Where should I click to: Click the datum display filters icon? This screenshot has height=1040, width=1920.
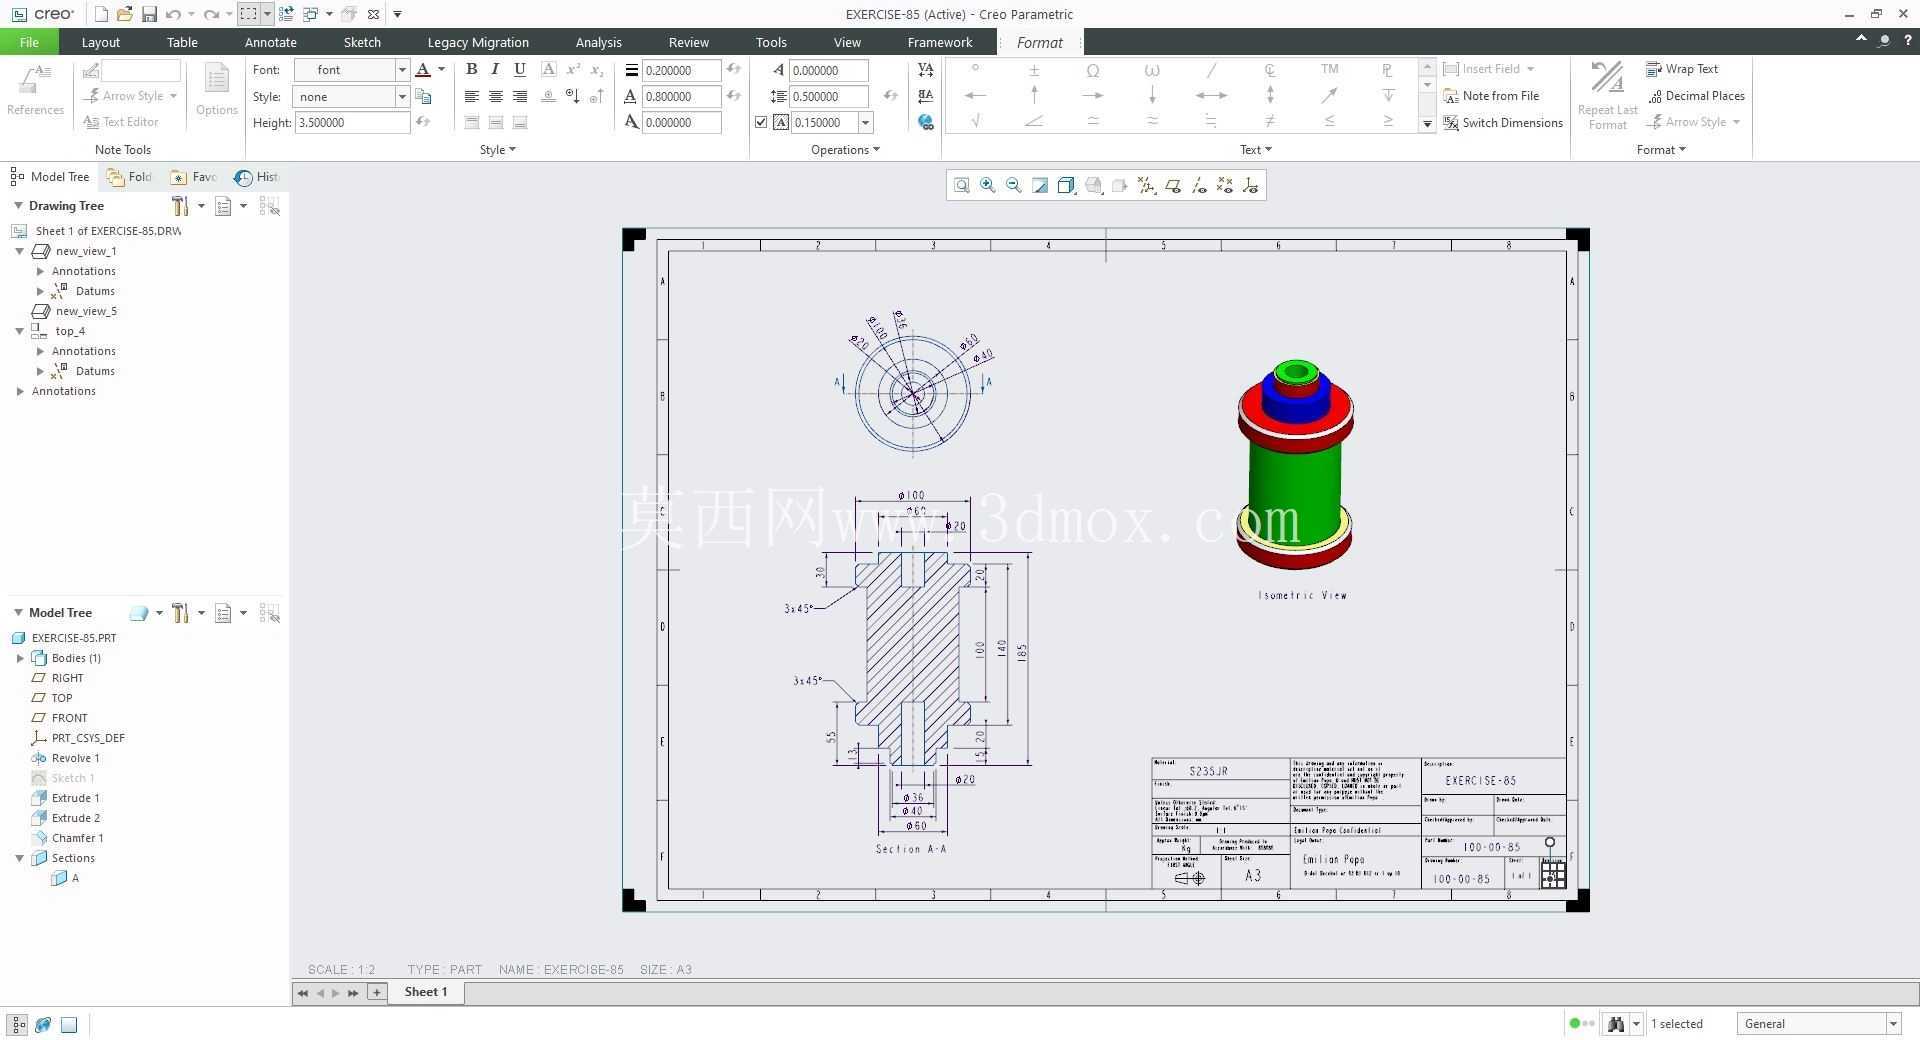pos(1146,185)
